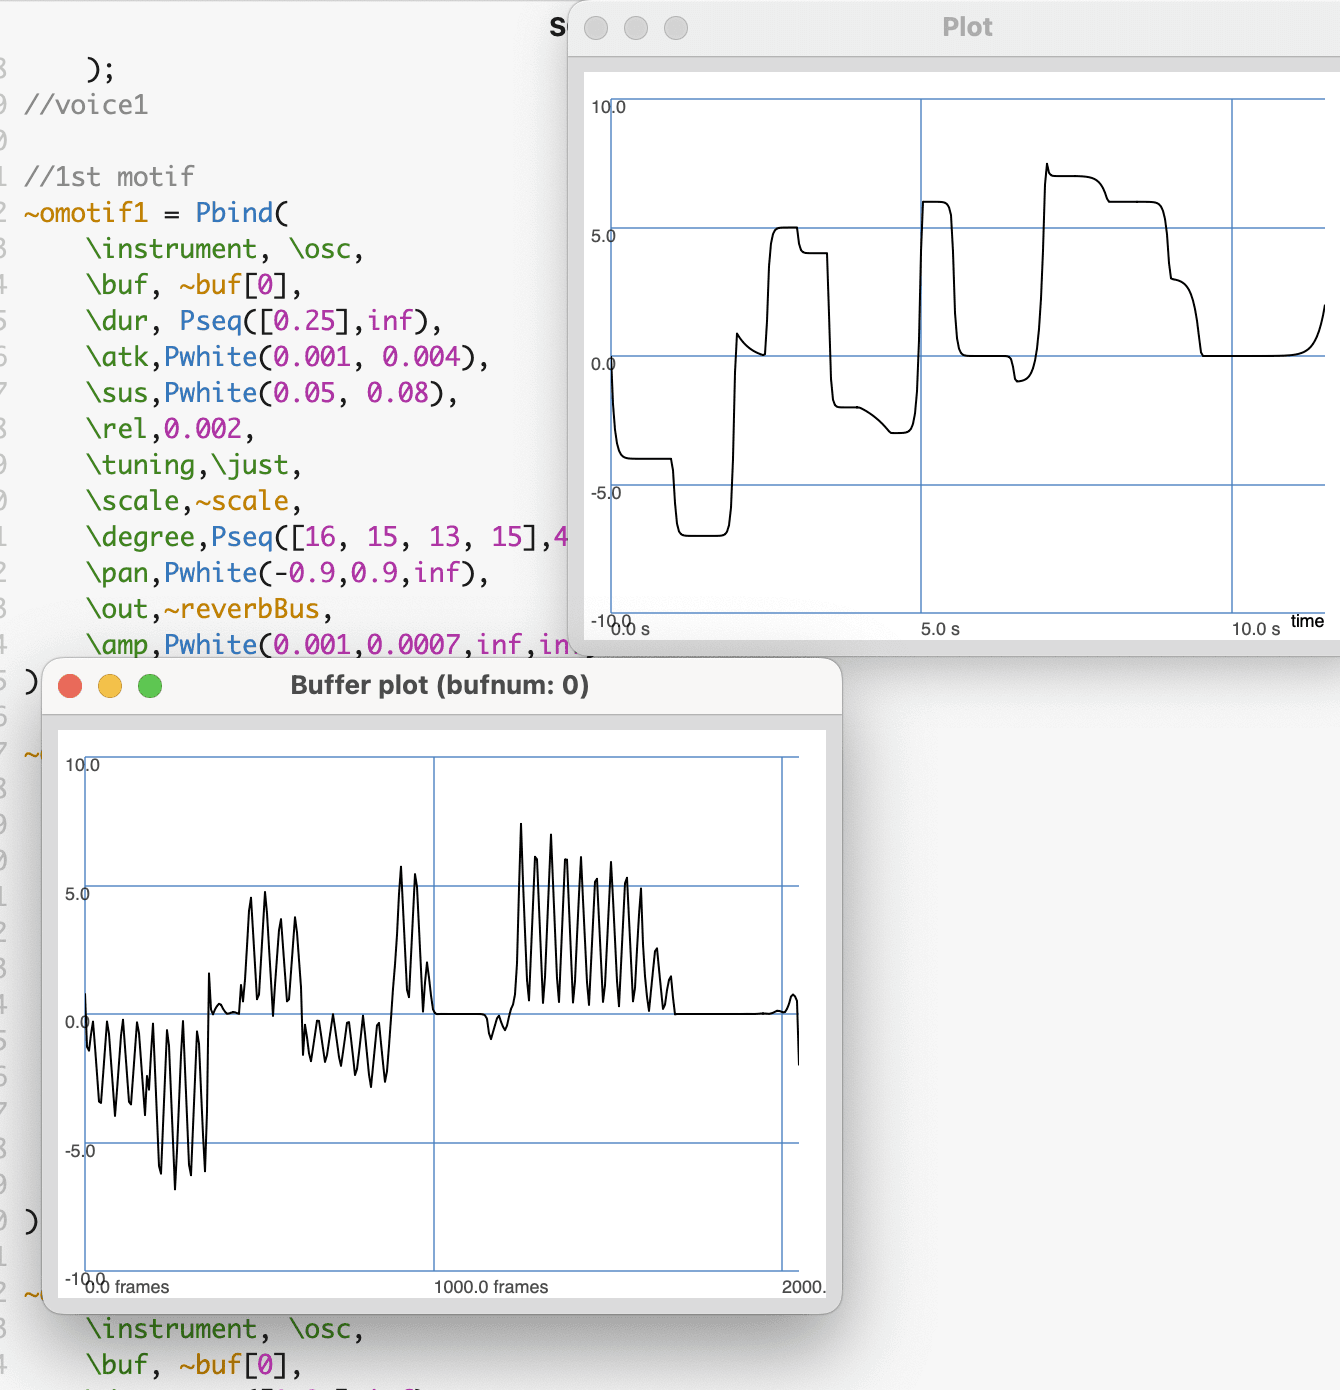Click the \degree Pseq([16, 15, 13, 15] line

click(x=327, y=537)
